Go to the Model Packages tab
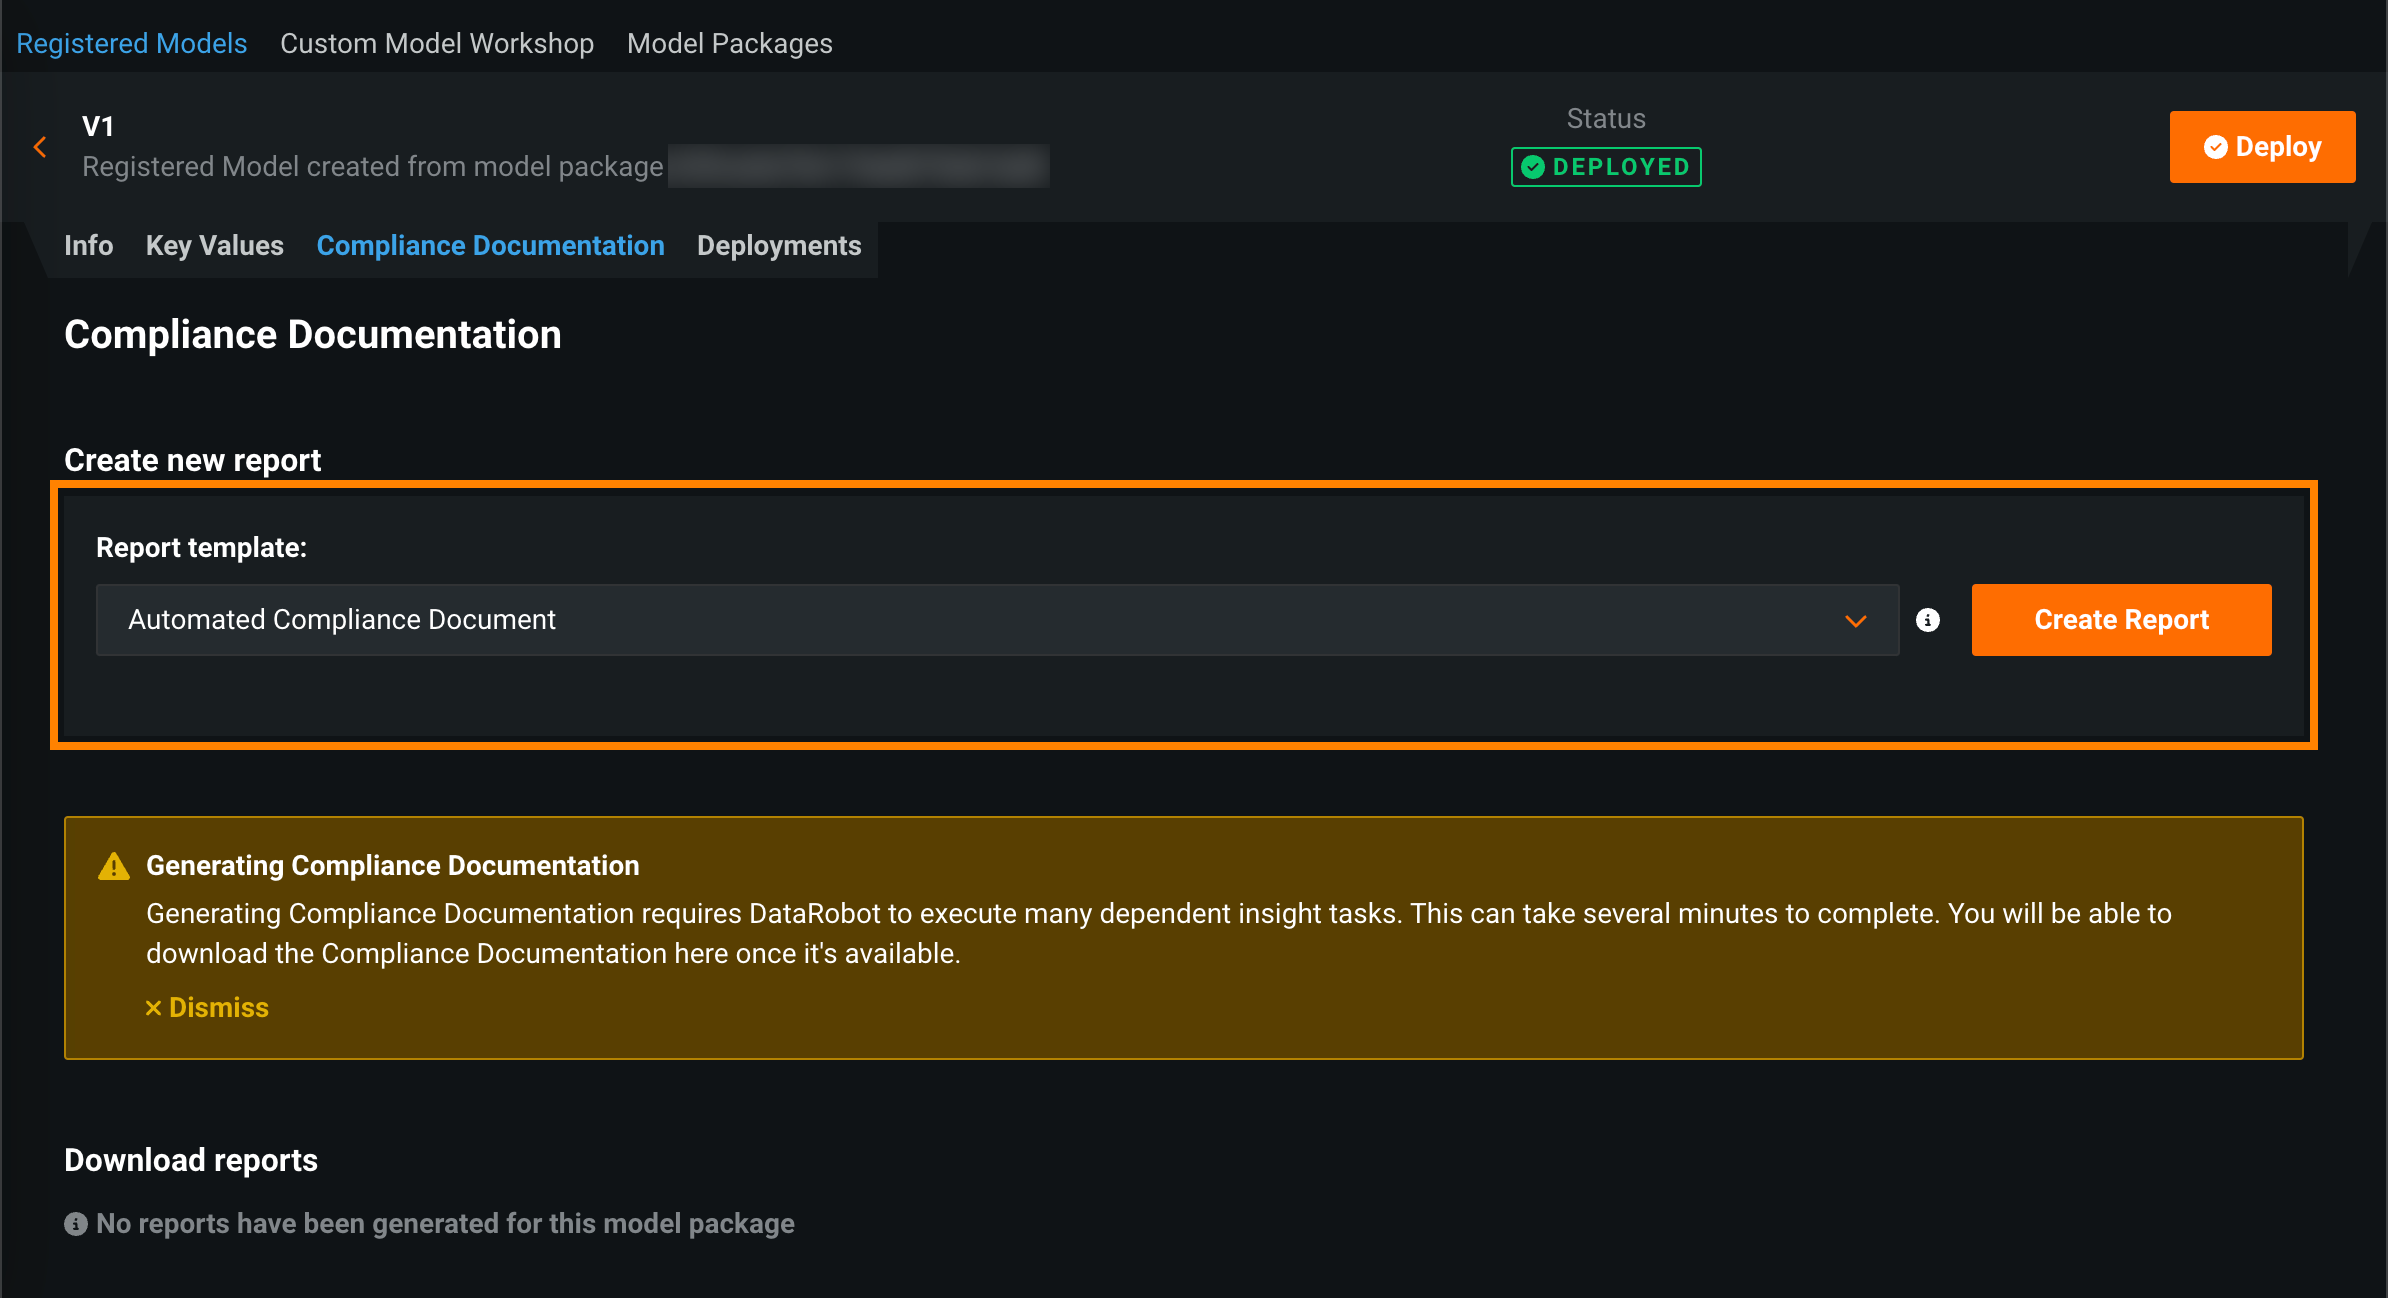The width and height of the screenshot is (2388, 1298). click(x=730, y=44)
